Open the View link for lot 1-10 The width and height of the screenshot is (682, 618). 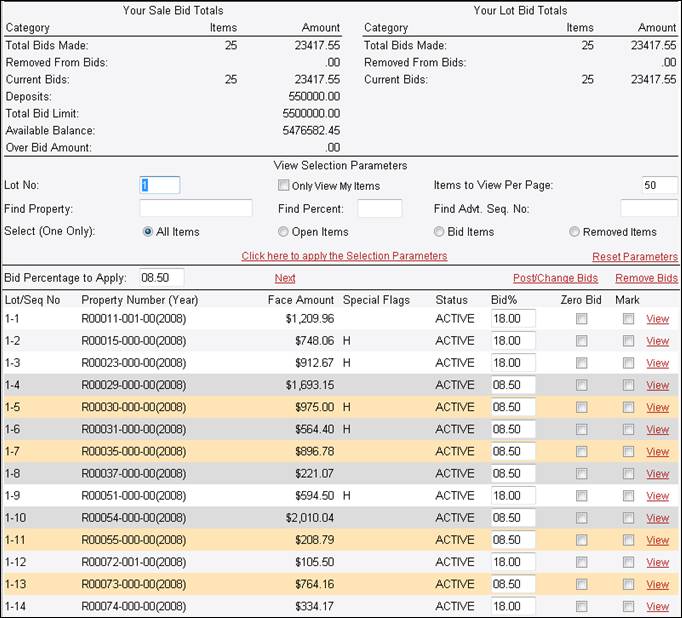pos(657,518)
